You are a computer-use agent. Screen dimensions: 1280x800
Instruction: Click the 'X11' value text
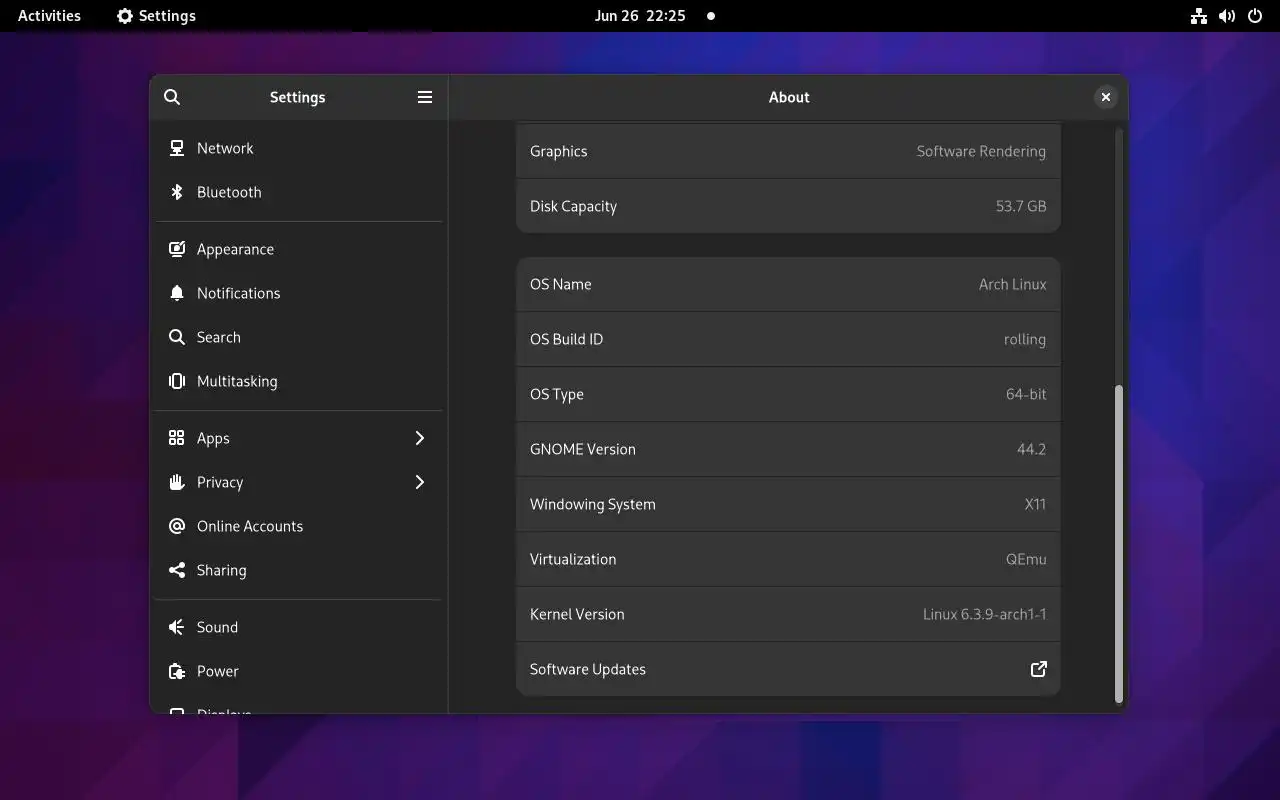coord(1035,504)
